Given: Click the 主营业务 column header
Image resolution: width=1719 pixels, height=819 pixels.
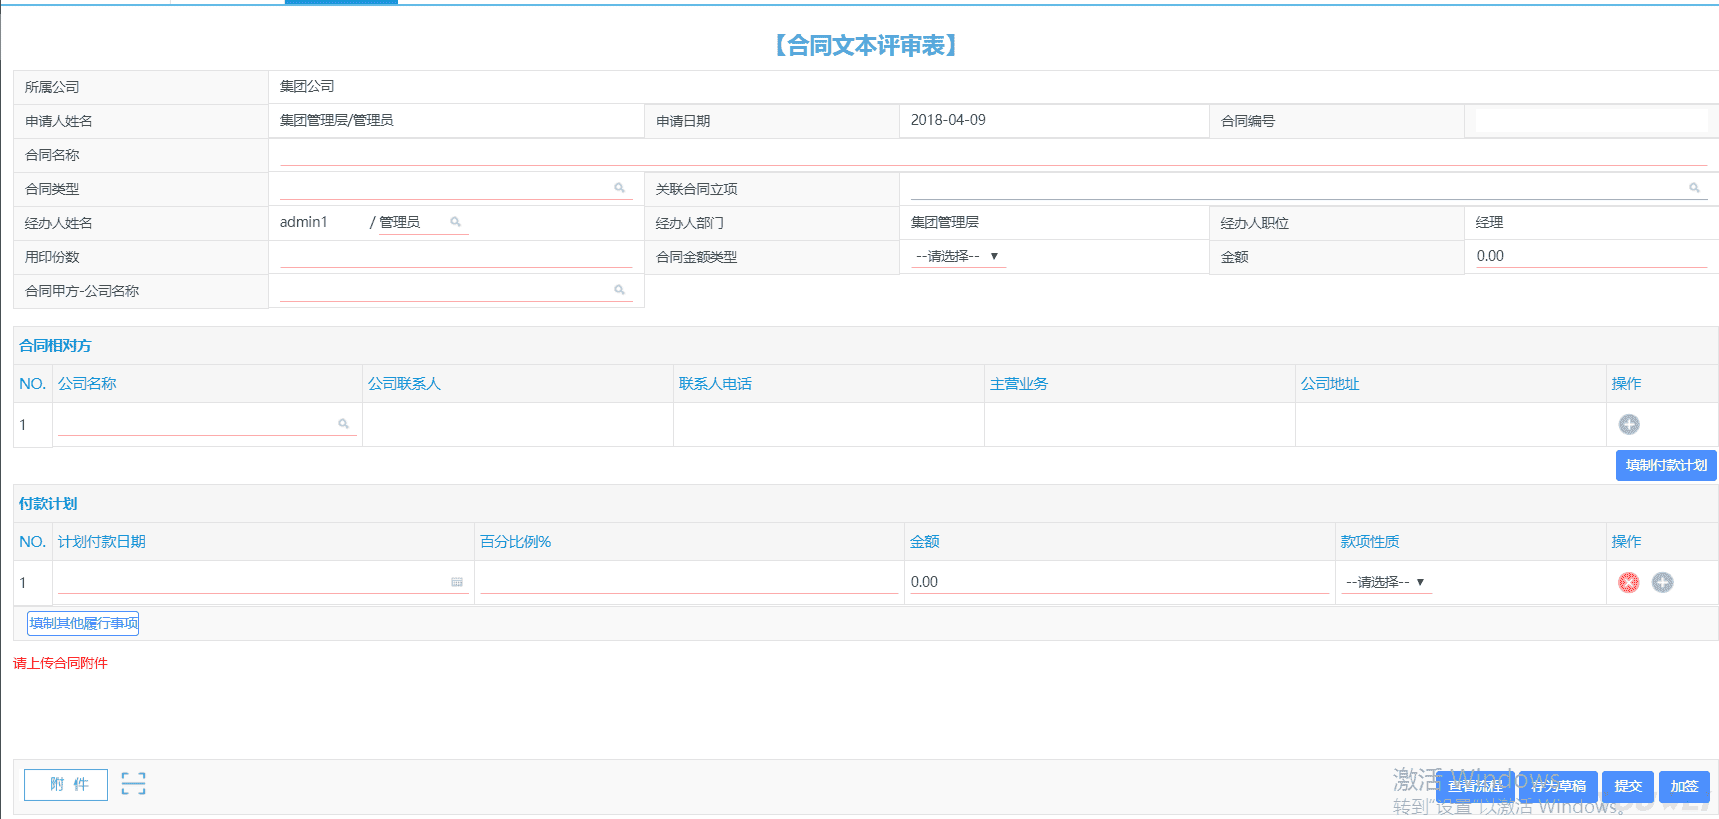Looking at the screenshot, I should (1019, 384).
